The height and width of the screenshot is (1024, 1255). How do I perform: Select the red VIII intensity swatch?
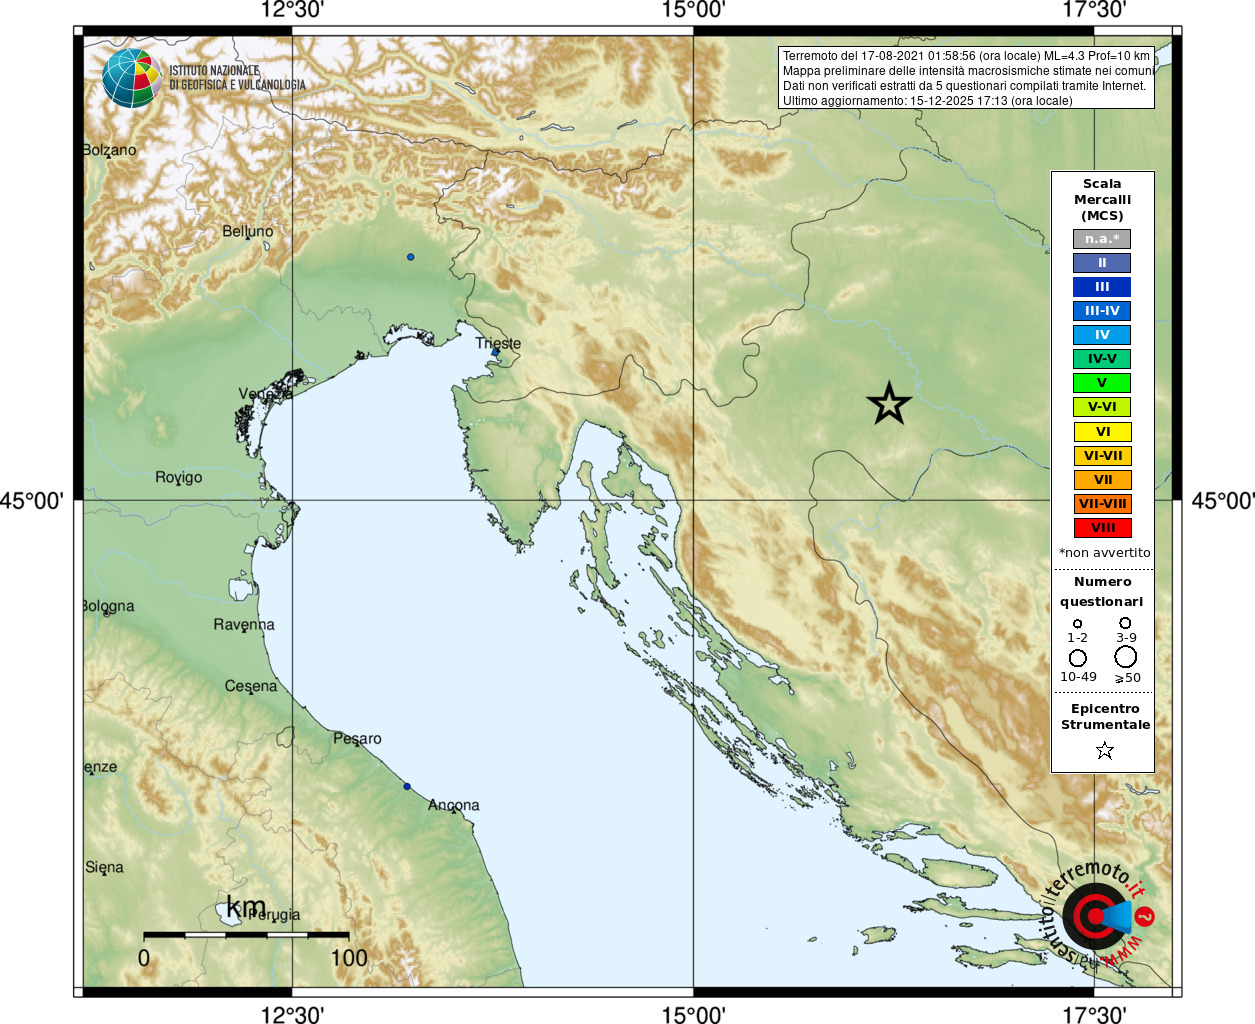pyautogui.click(x=1102, y=528)
